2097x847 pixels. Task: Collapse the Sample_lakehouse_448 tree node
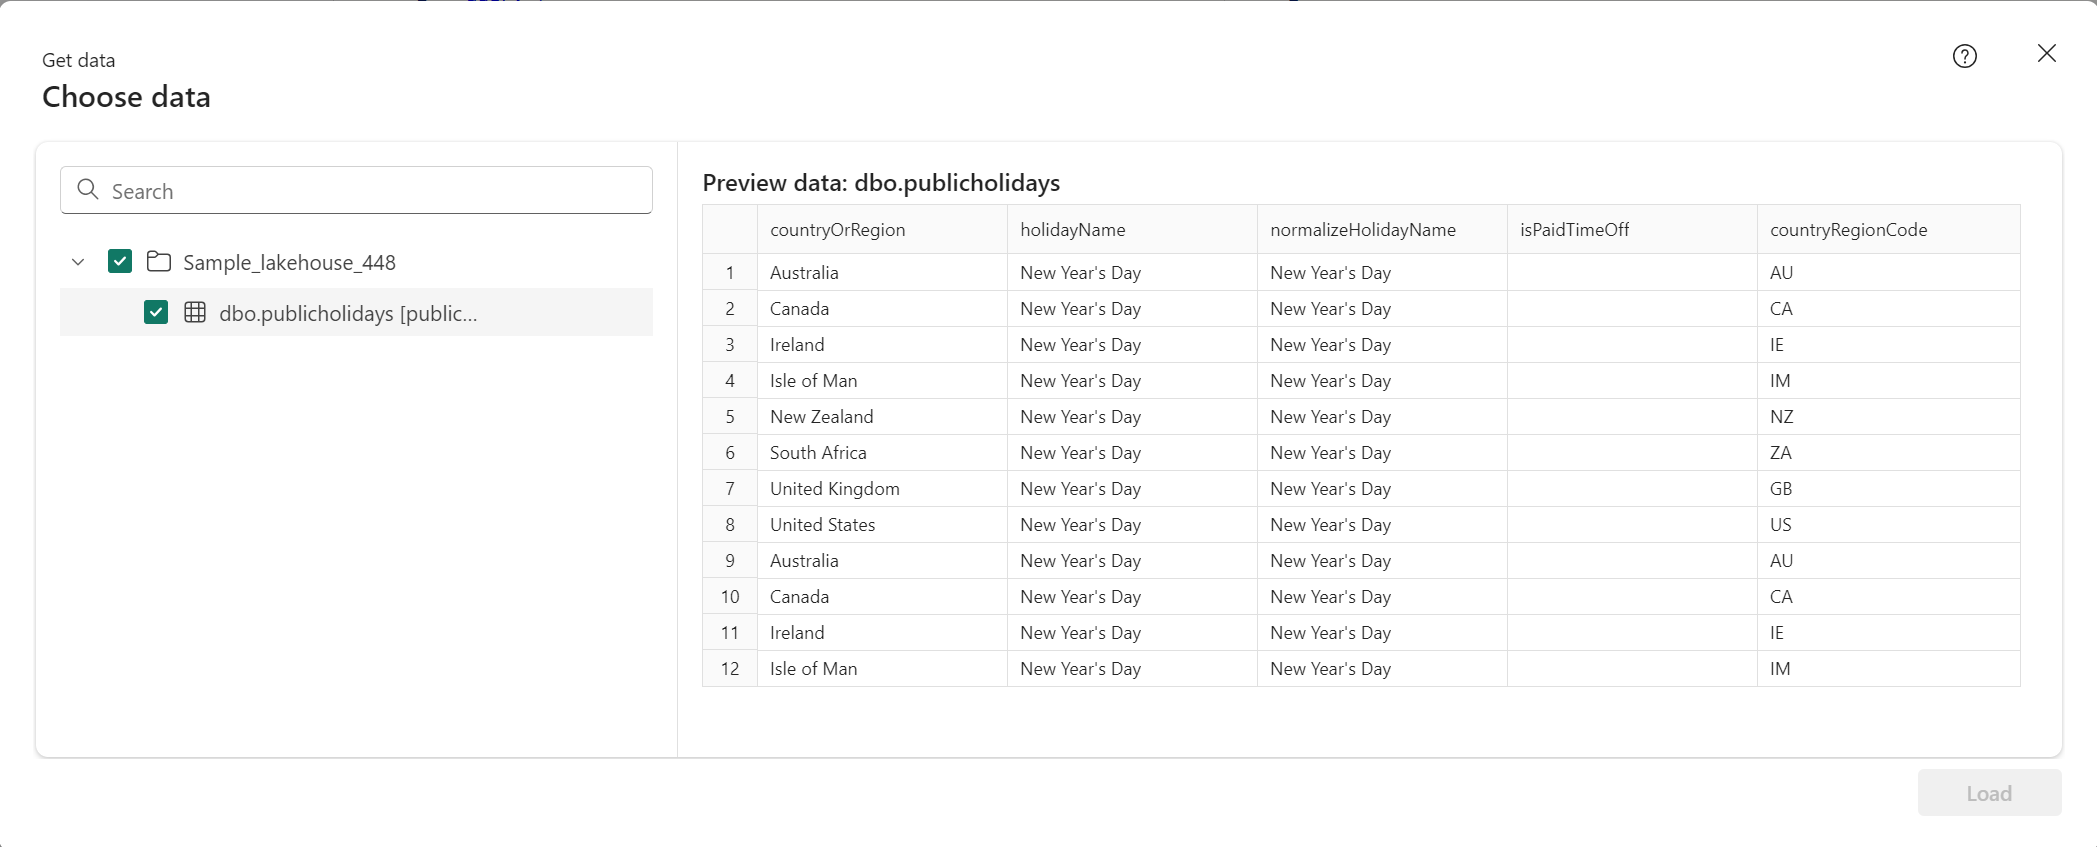pyautogui.click(x=78, y=262)
